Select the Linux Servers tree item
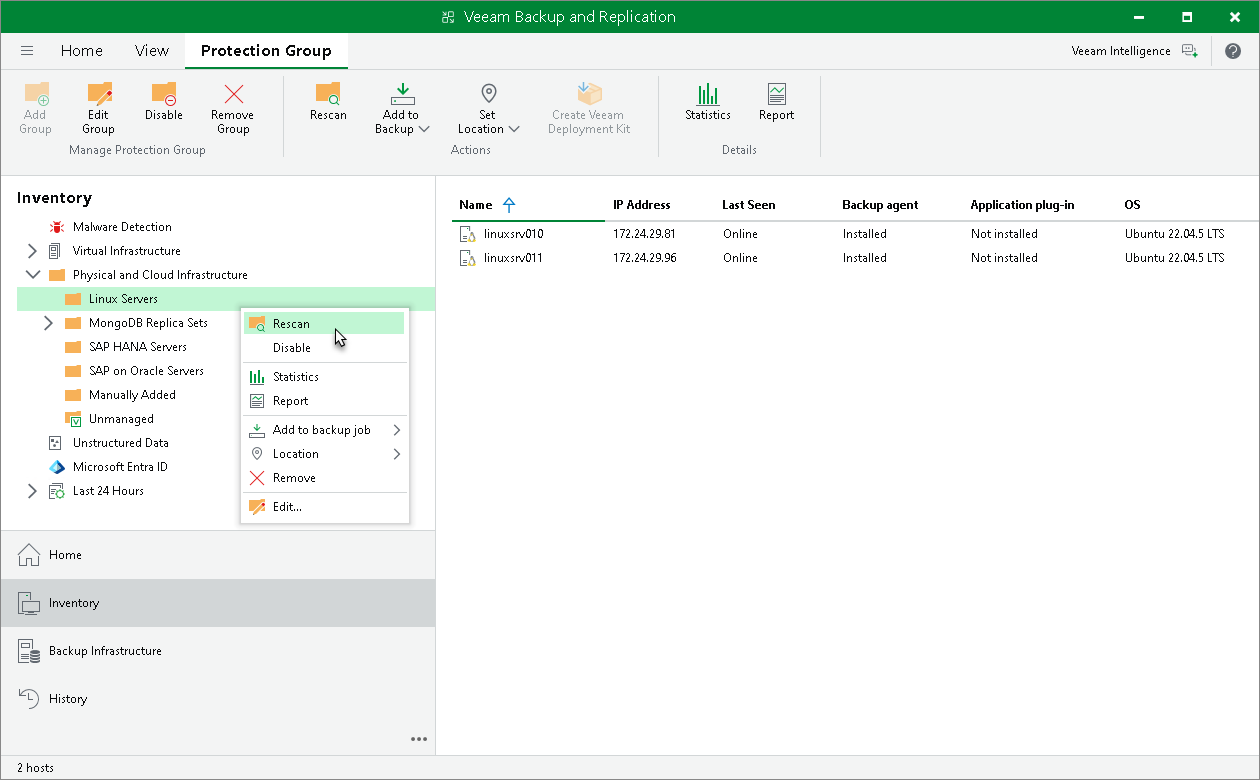Screen dimensions: 1260x780 [x=226, y=299]
